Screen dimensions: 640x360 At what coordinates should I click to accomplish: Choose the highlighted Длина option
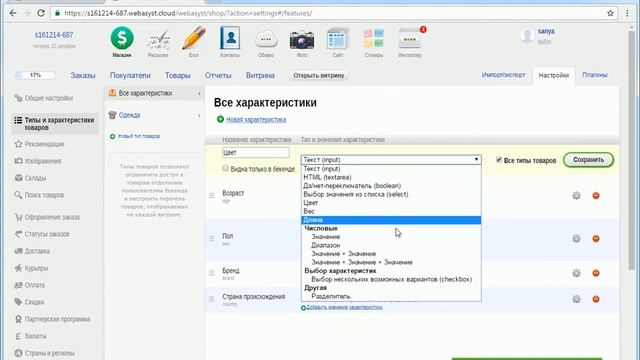point(391,220)
